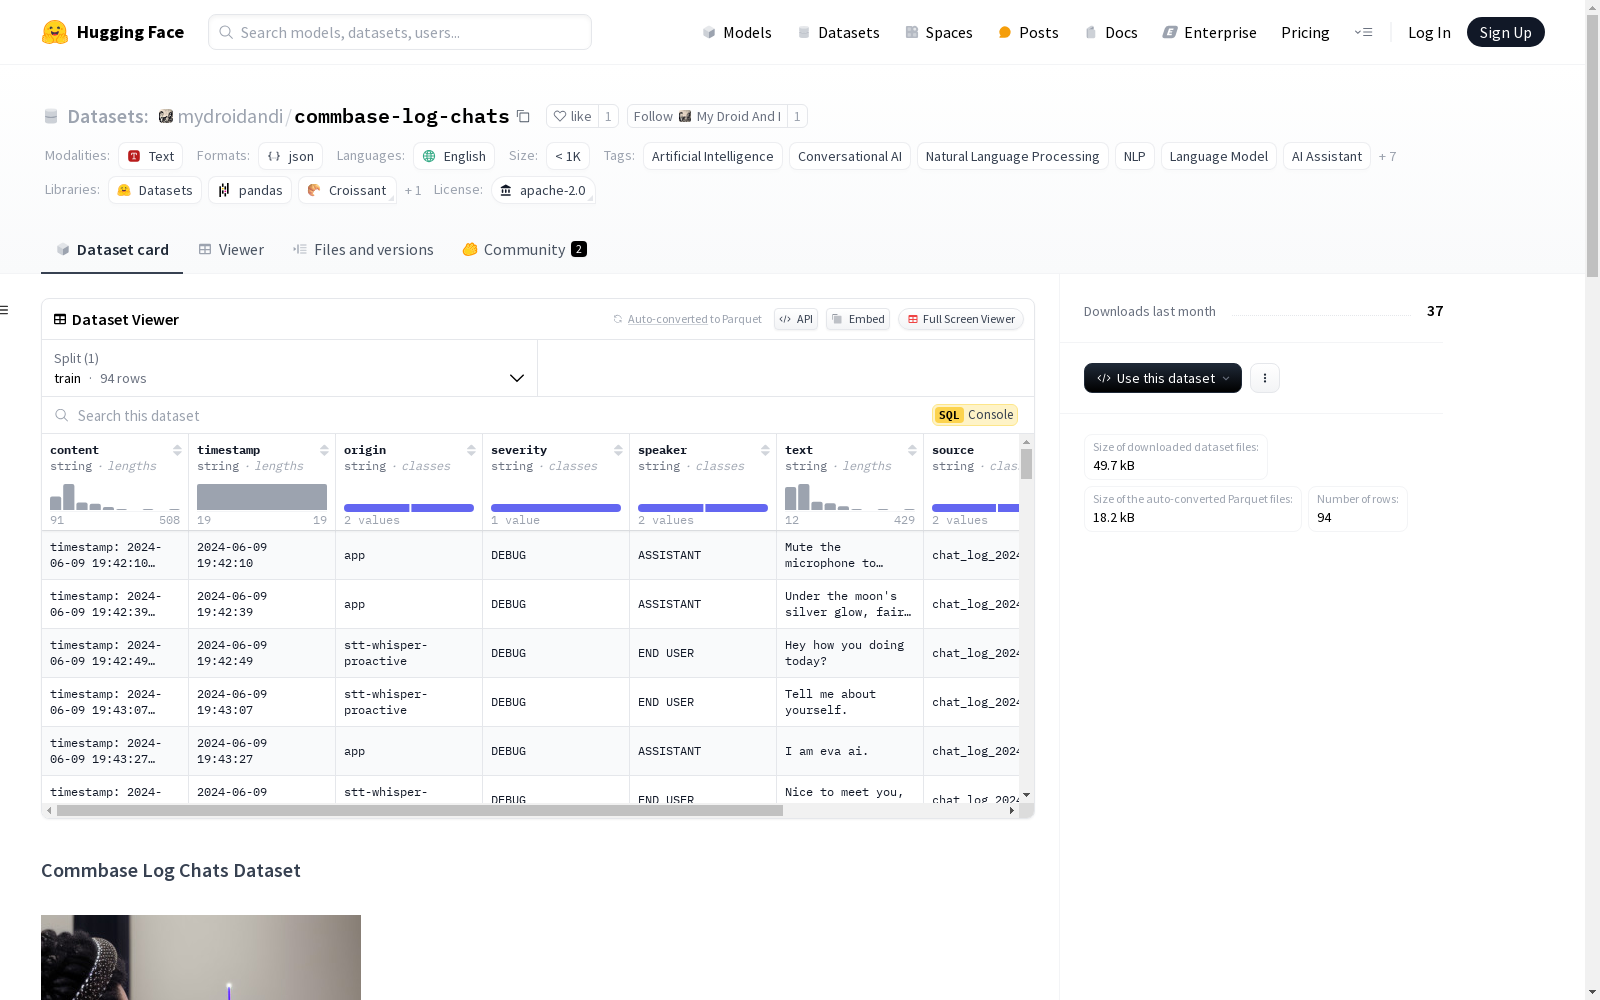The image size is (1600, 1000).
Task: Open the additional navigation menu icon
Action: 1363,32
